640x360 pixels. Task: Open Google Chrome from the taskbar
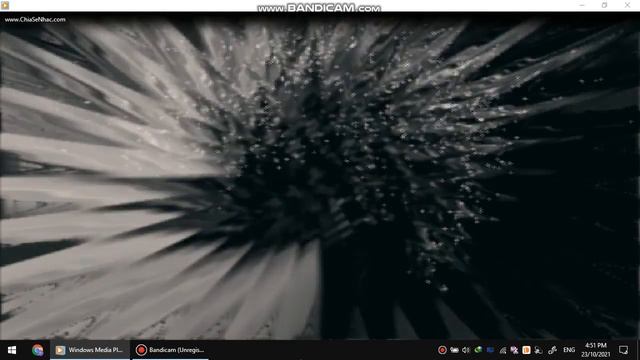tap(38, 350)
